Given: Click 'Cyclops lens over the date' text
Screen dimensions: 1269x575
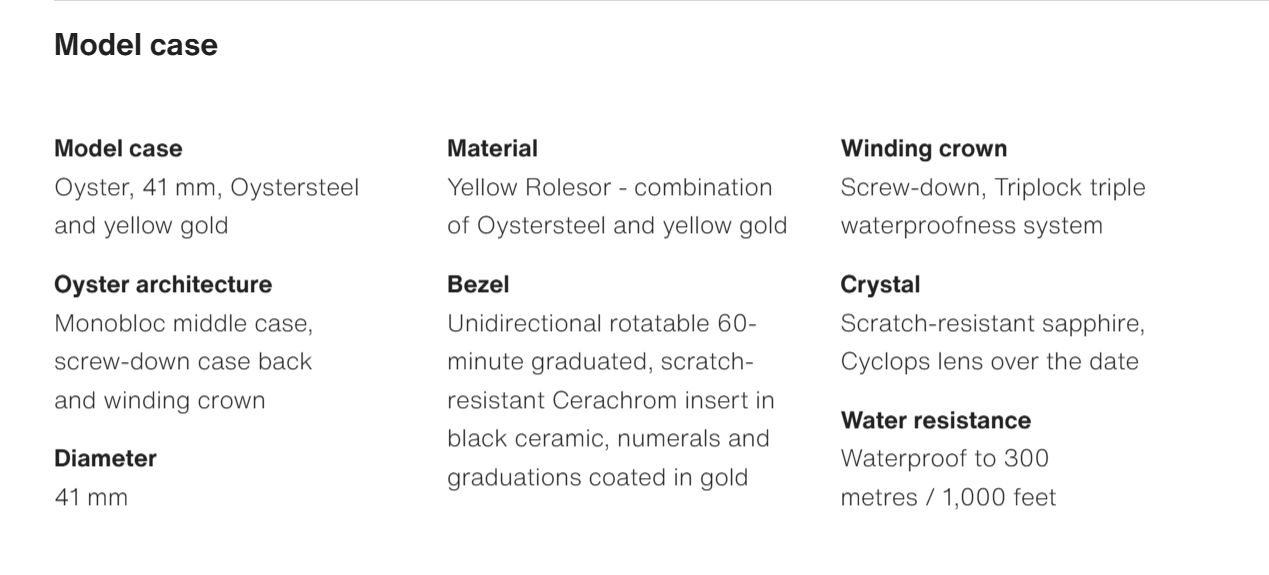Looking at the screenshot, I should (989, 362).
